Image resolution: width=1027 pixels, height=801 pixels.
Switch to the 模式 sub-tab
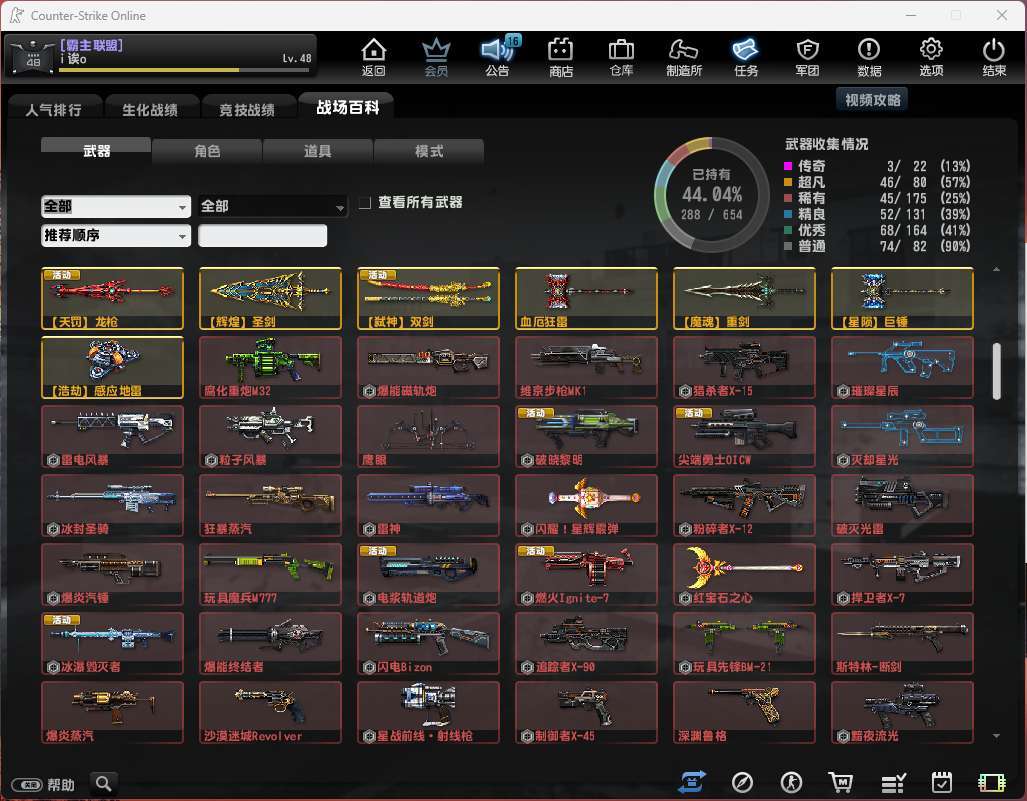tap(429, 151)
